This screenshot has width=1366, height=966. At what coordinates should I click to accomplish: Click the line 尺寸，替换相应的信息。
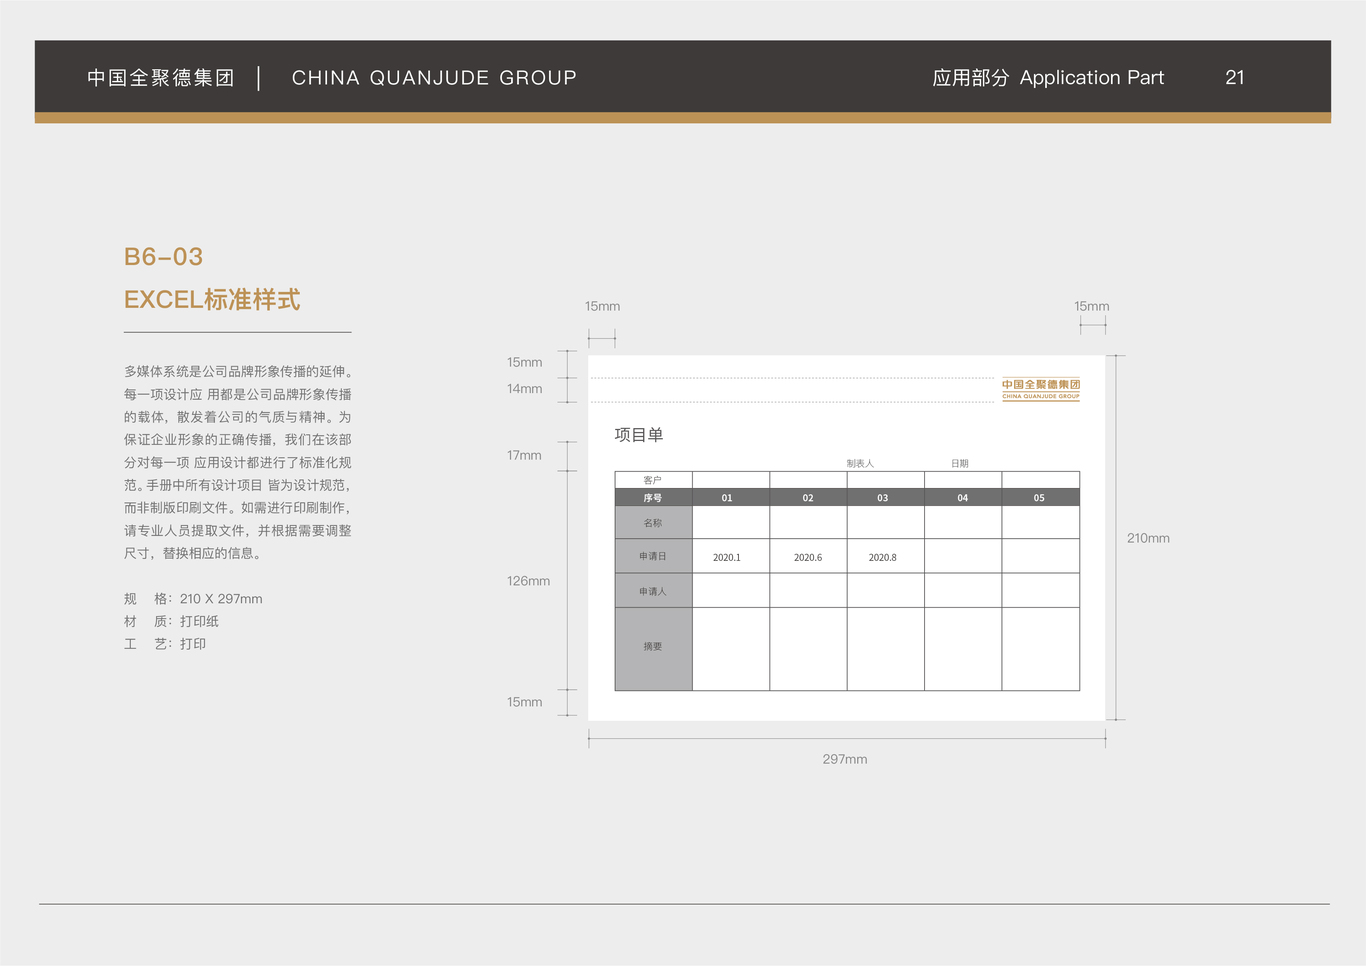click(195, 553)
